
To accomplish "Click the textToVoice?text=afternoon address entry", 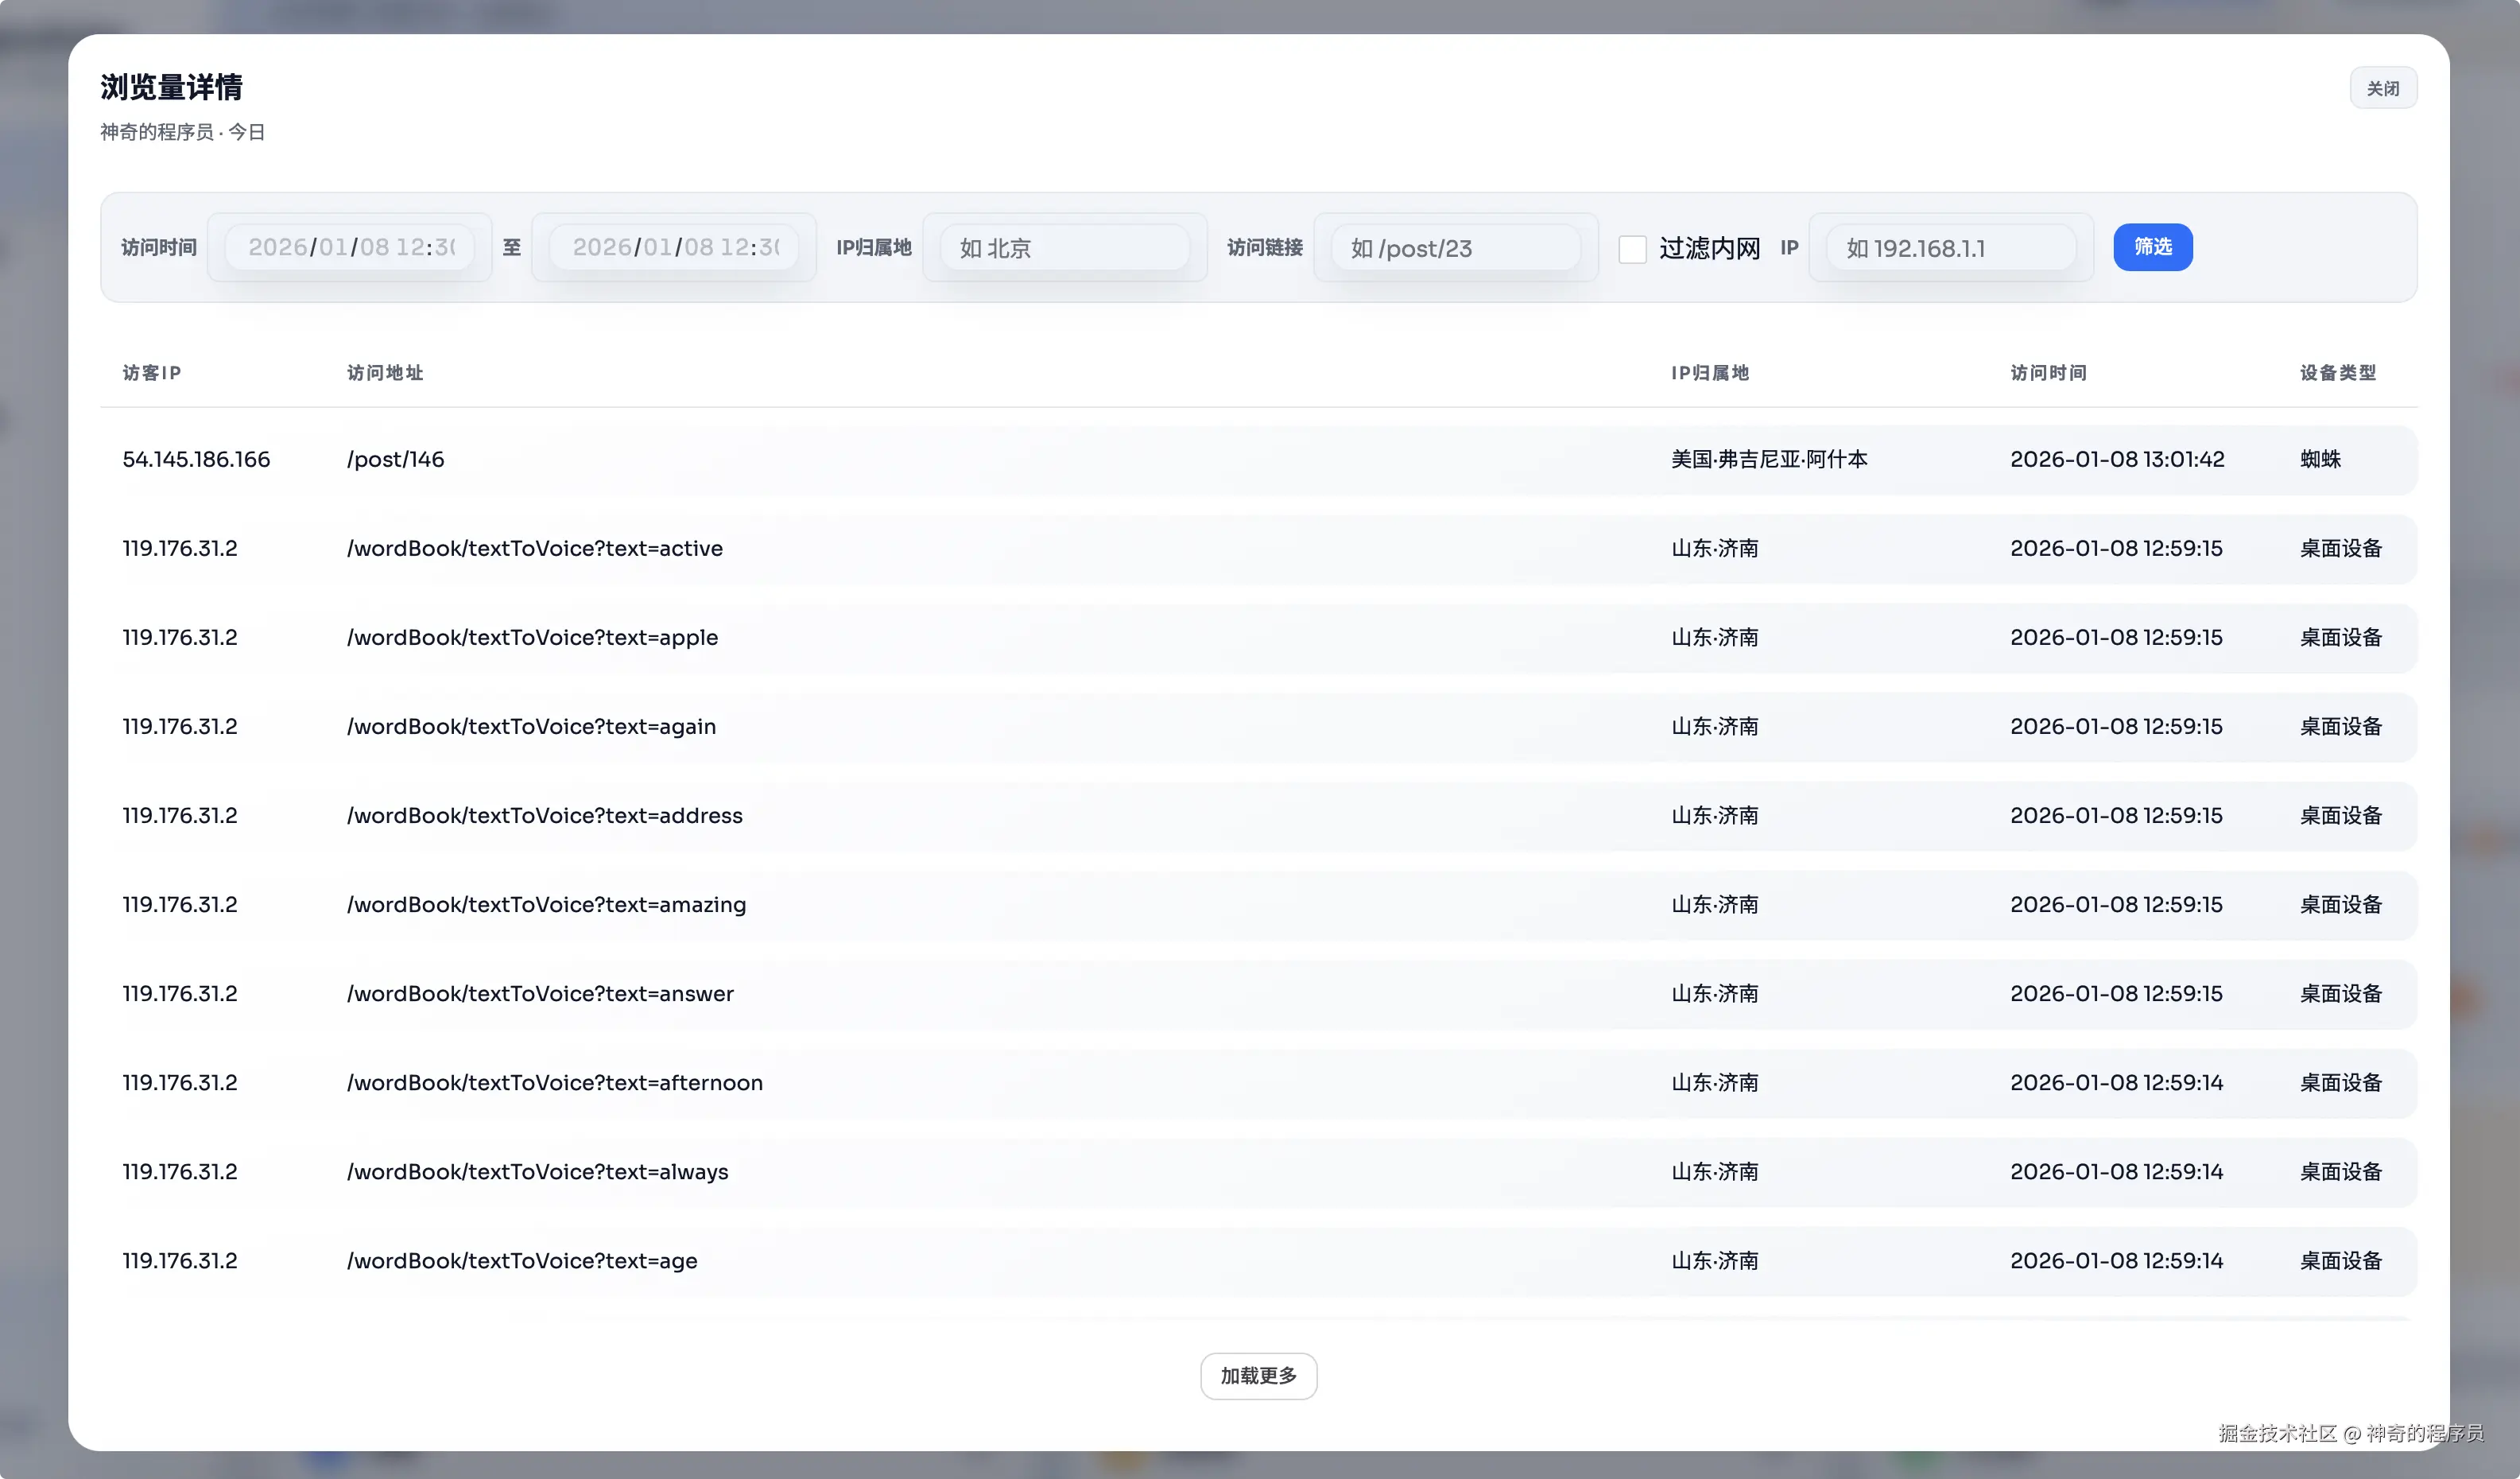I will pyautogui.click(x=554, y=1082).
